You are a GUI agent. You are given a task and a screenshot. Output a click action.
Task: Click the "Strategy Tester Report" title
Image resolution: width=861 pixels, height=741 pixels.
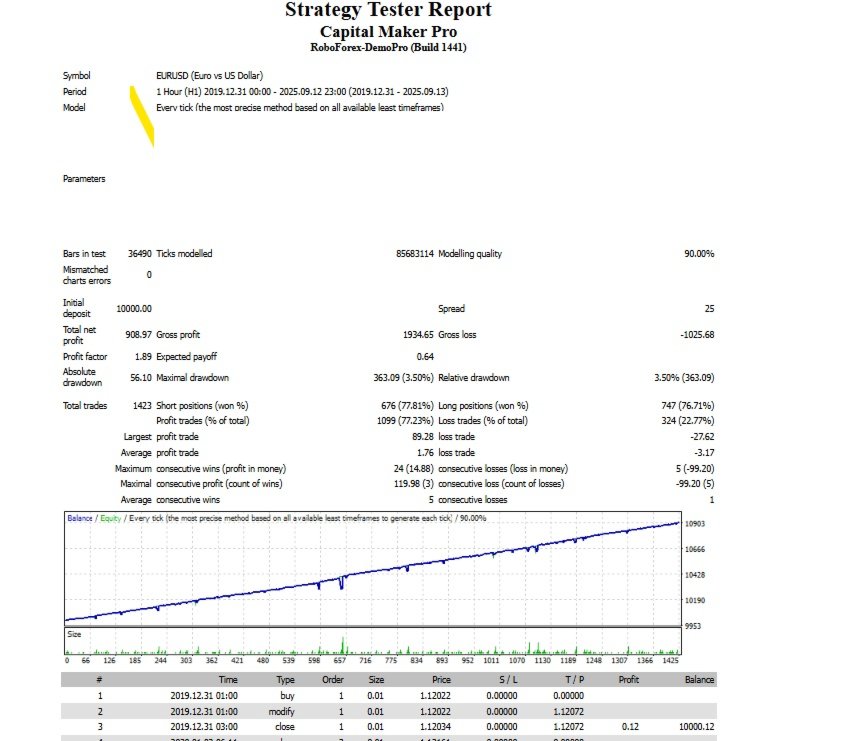[388, 9]
